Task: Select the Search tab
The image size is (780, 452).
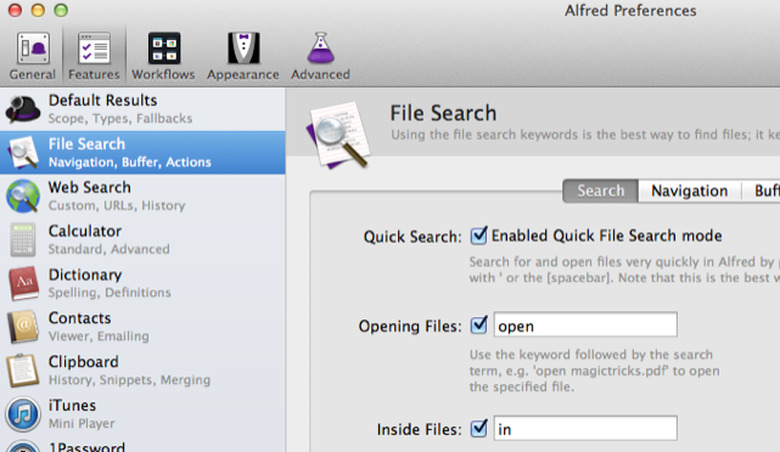Action: pyautogui.click(x=601, y=191)
